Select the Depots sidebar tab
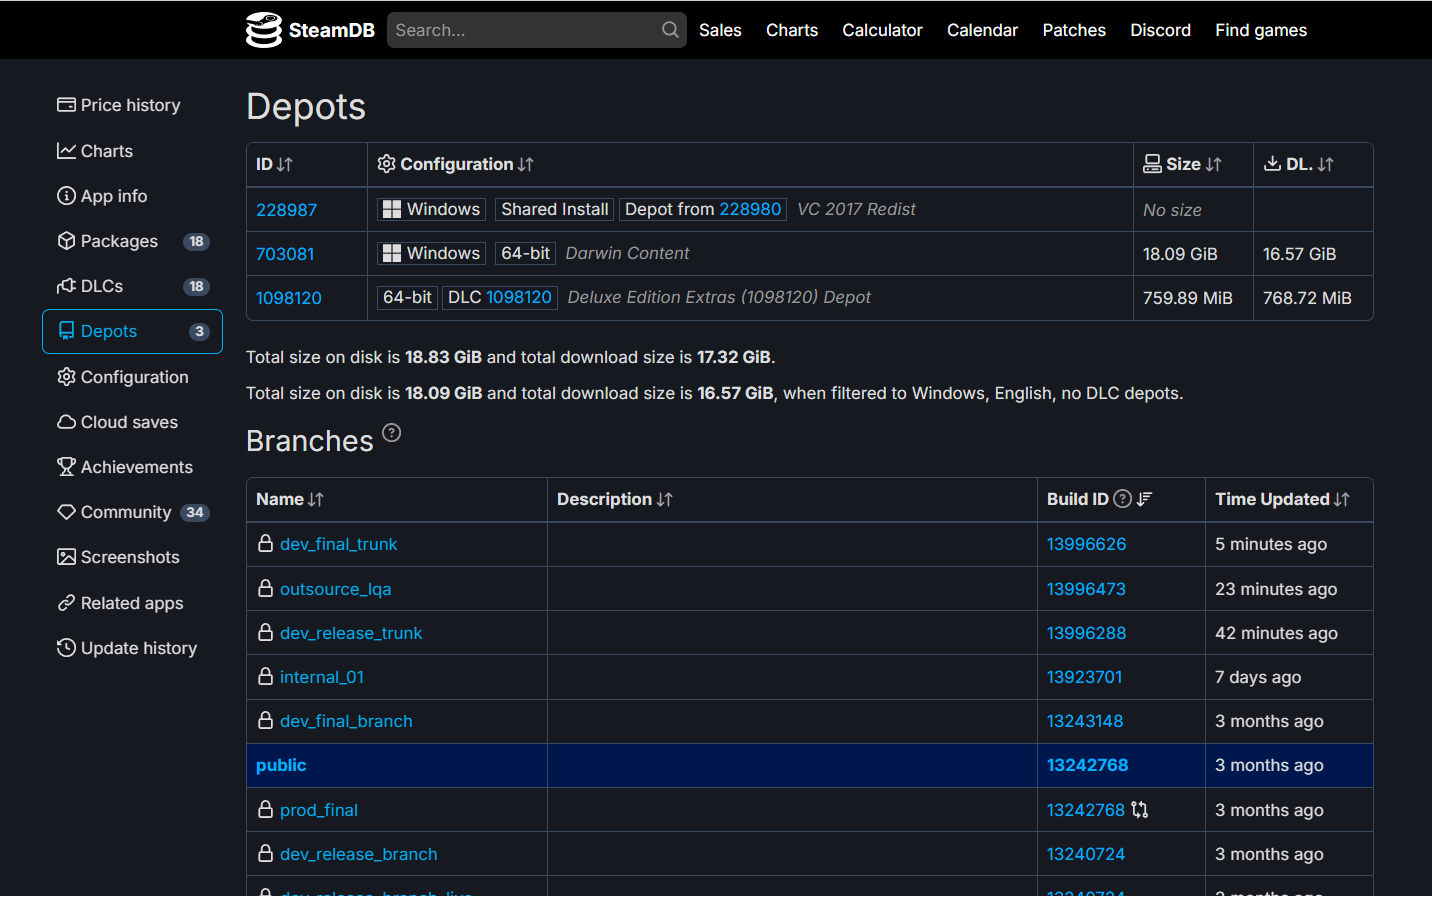Screen dimensions: 1432x904 [x=132, y=331]
